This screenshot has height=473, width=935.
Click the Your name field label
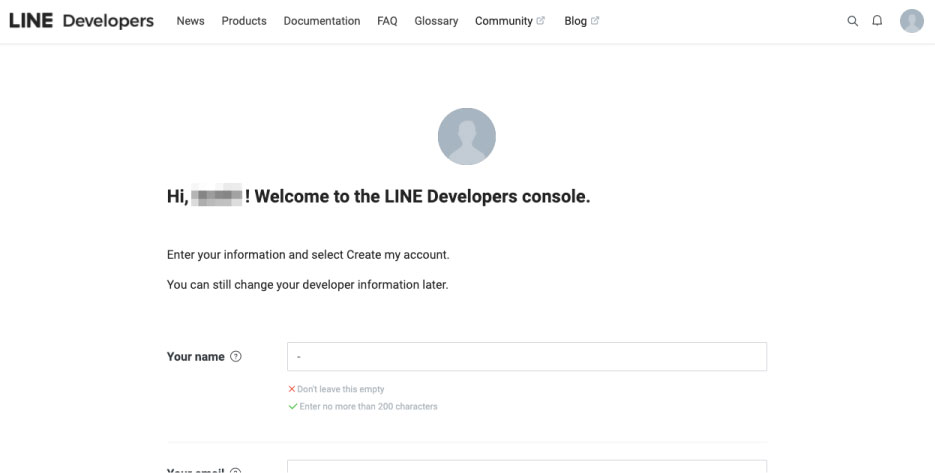coord(196,357)
